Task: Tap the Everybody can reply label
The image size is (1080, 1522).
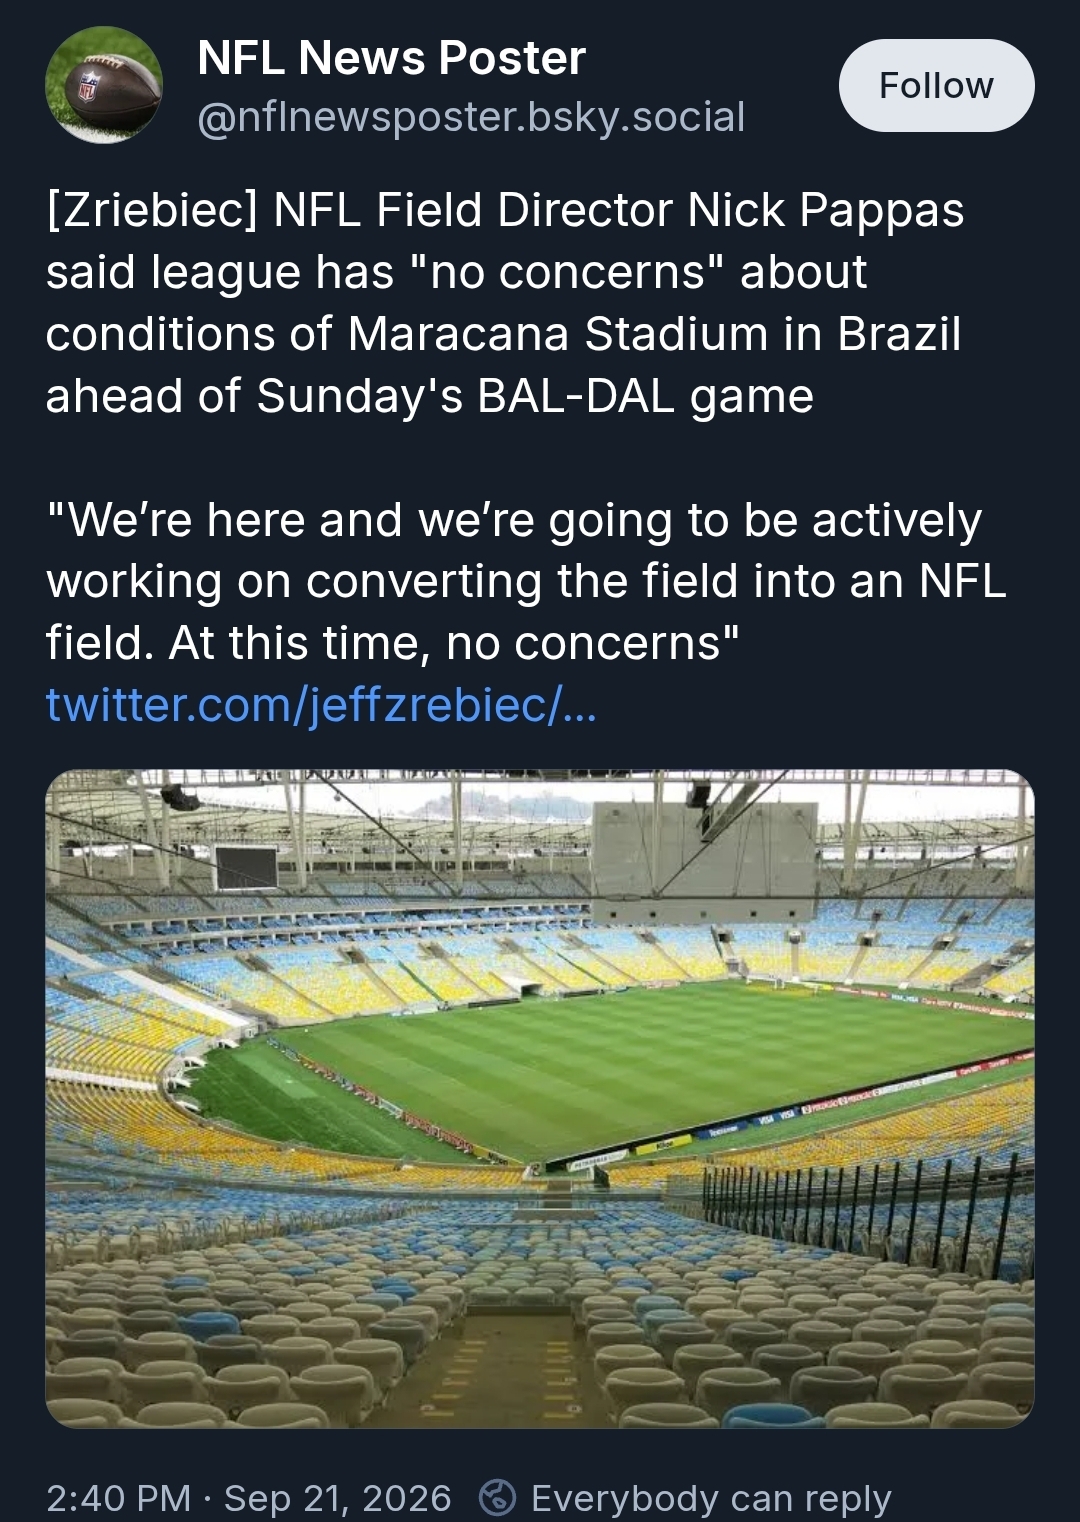Action: pyautogui.click(x=711, y=1498)
